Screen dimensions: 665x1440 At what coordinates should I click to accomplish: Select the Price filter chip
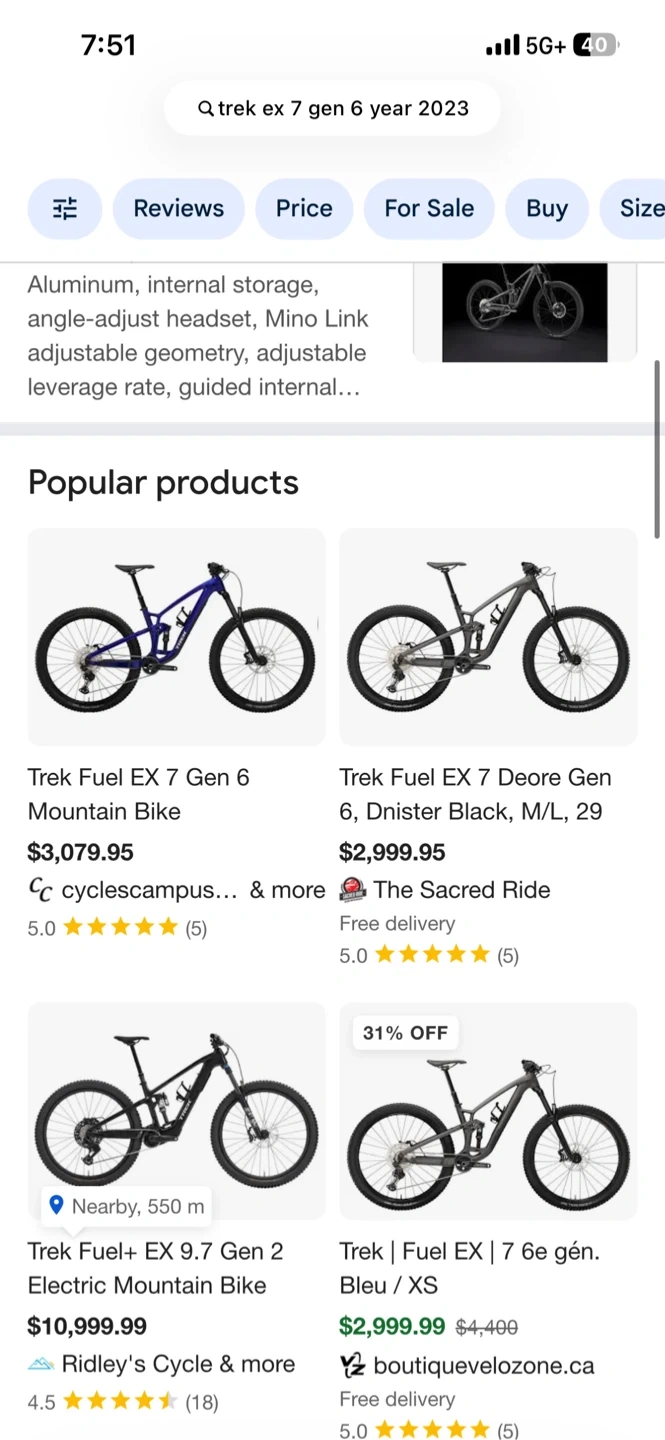pyautogui.click(x=304, y=208)
